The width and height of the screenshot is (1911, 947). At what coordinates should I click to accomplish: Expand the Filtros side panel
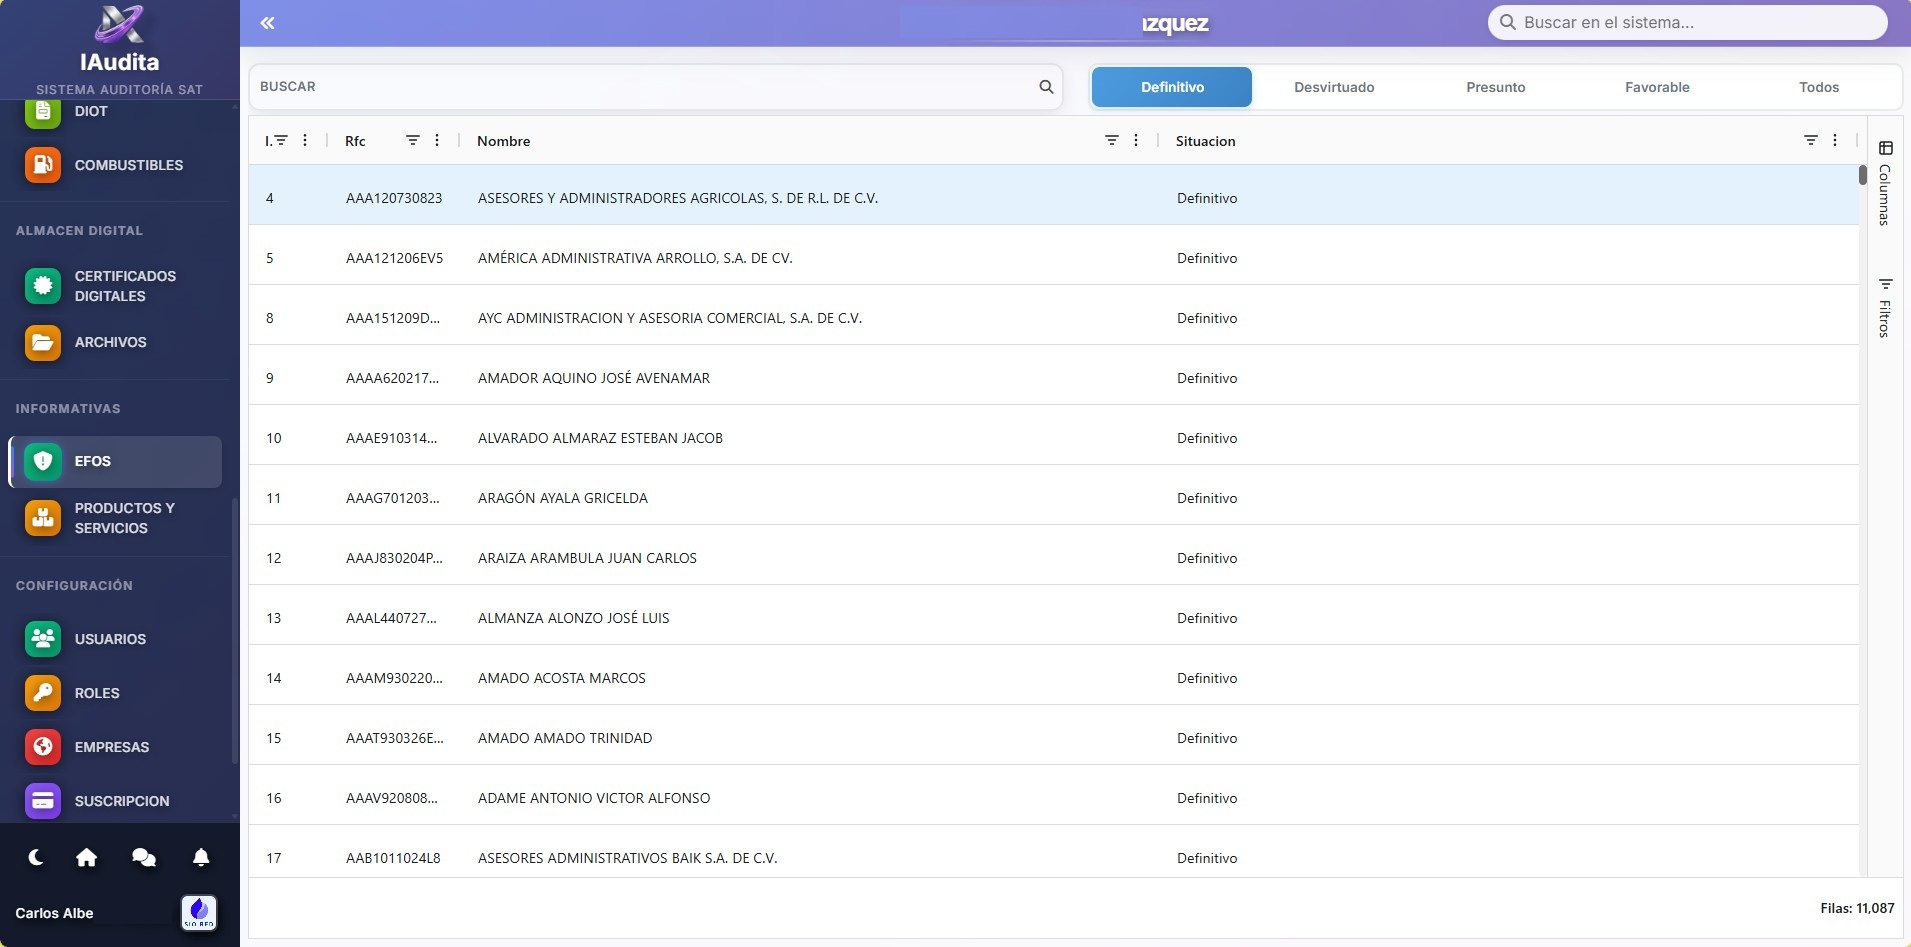coord(1885,308)
